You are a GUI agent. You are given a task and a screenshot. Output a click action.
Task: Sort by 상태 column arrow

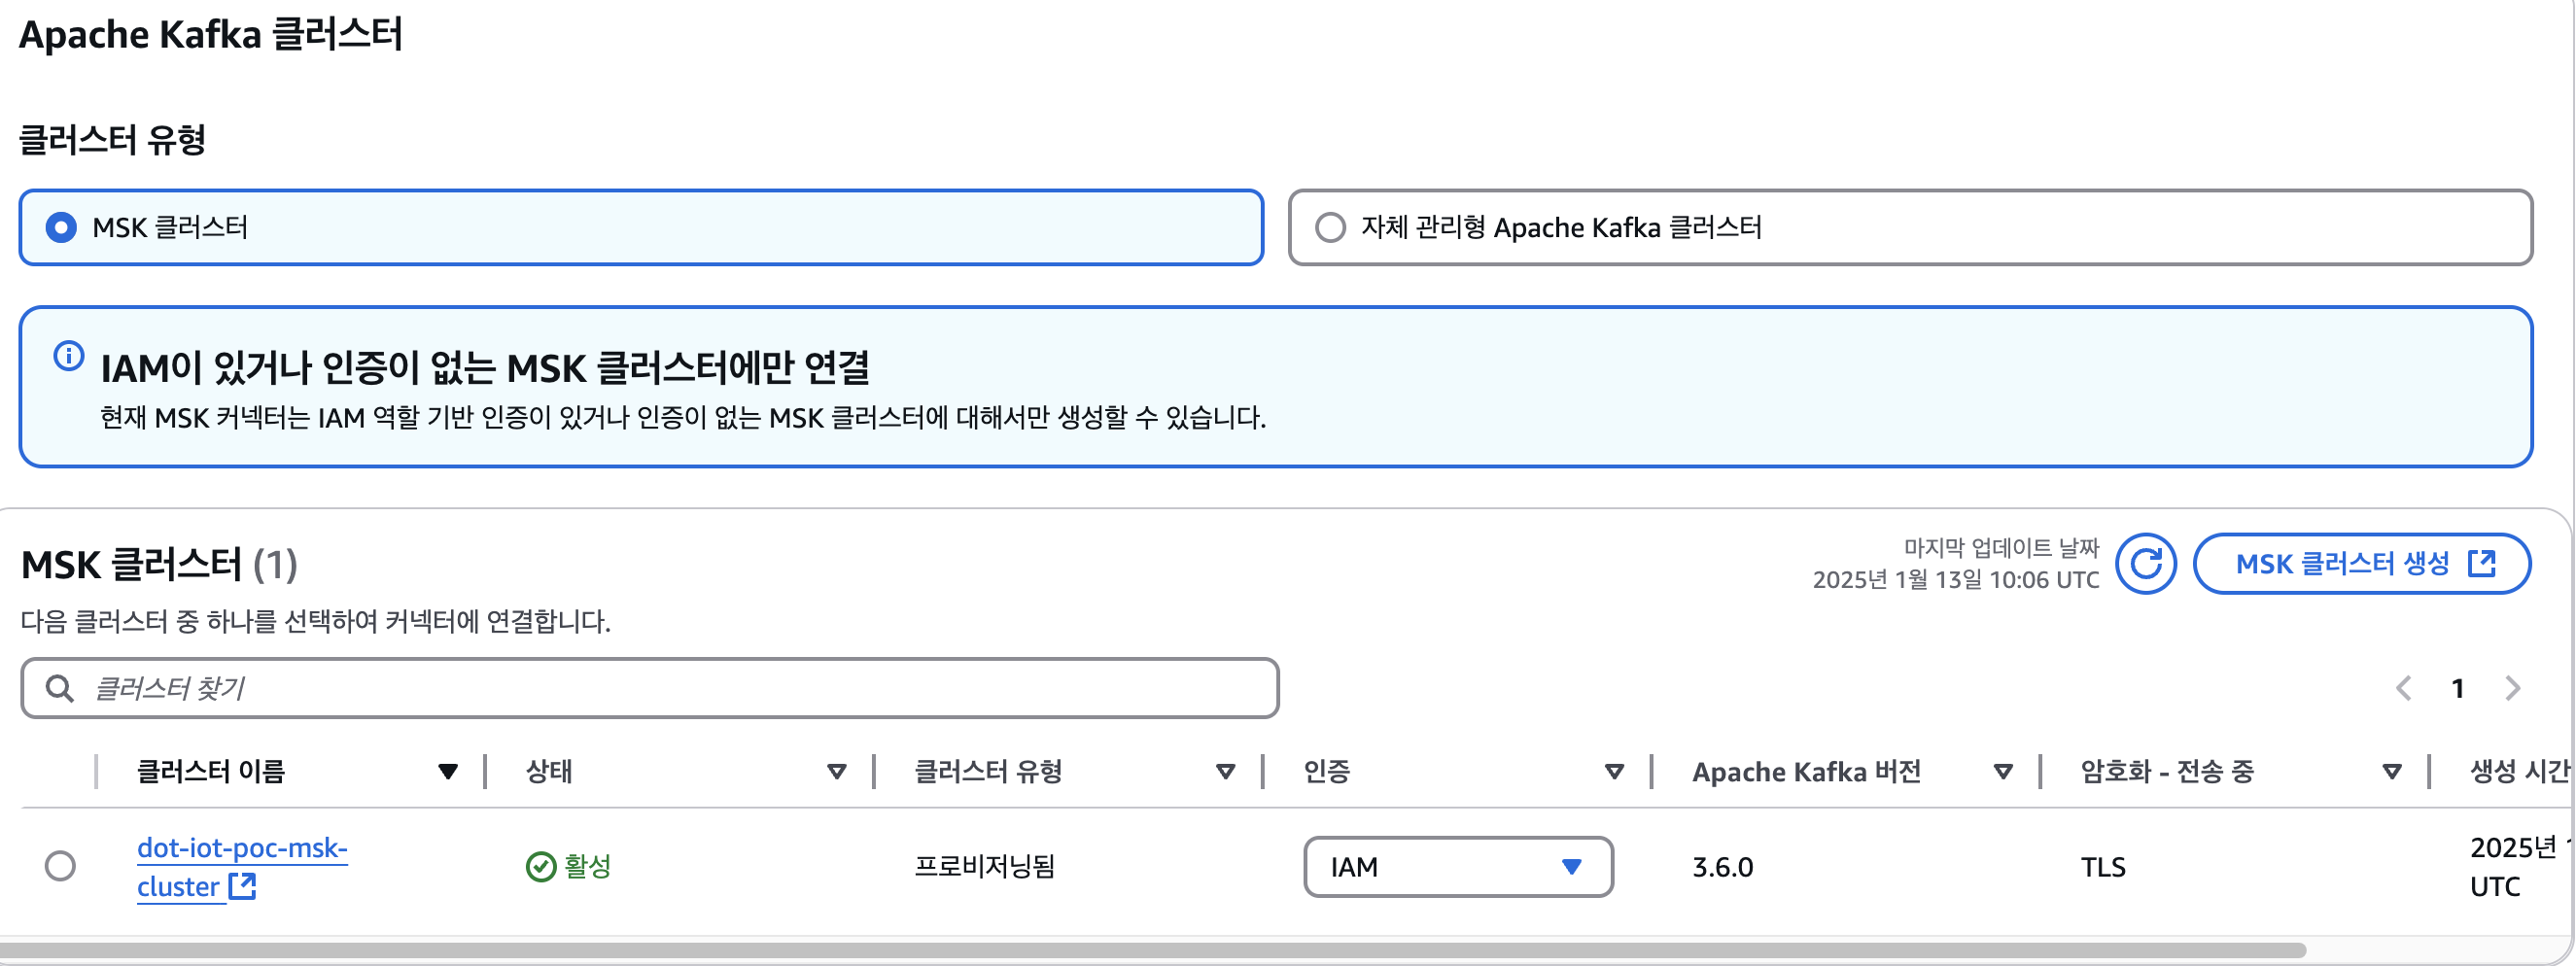click(837, 772)
